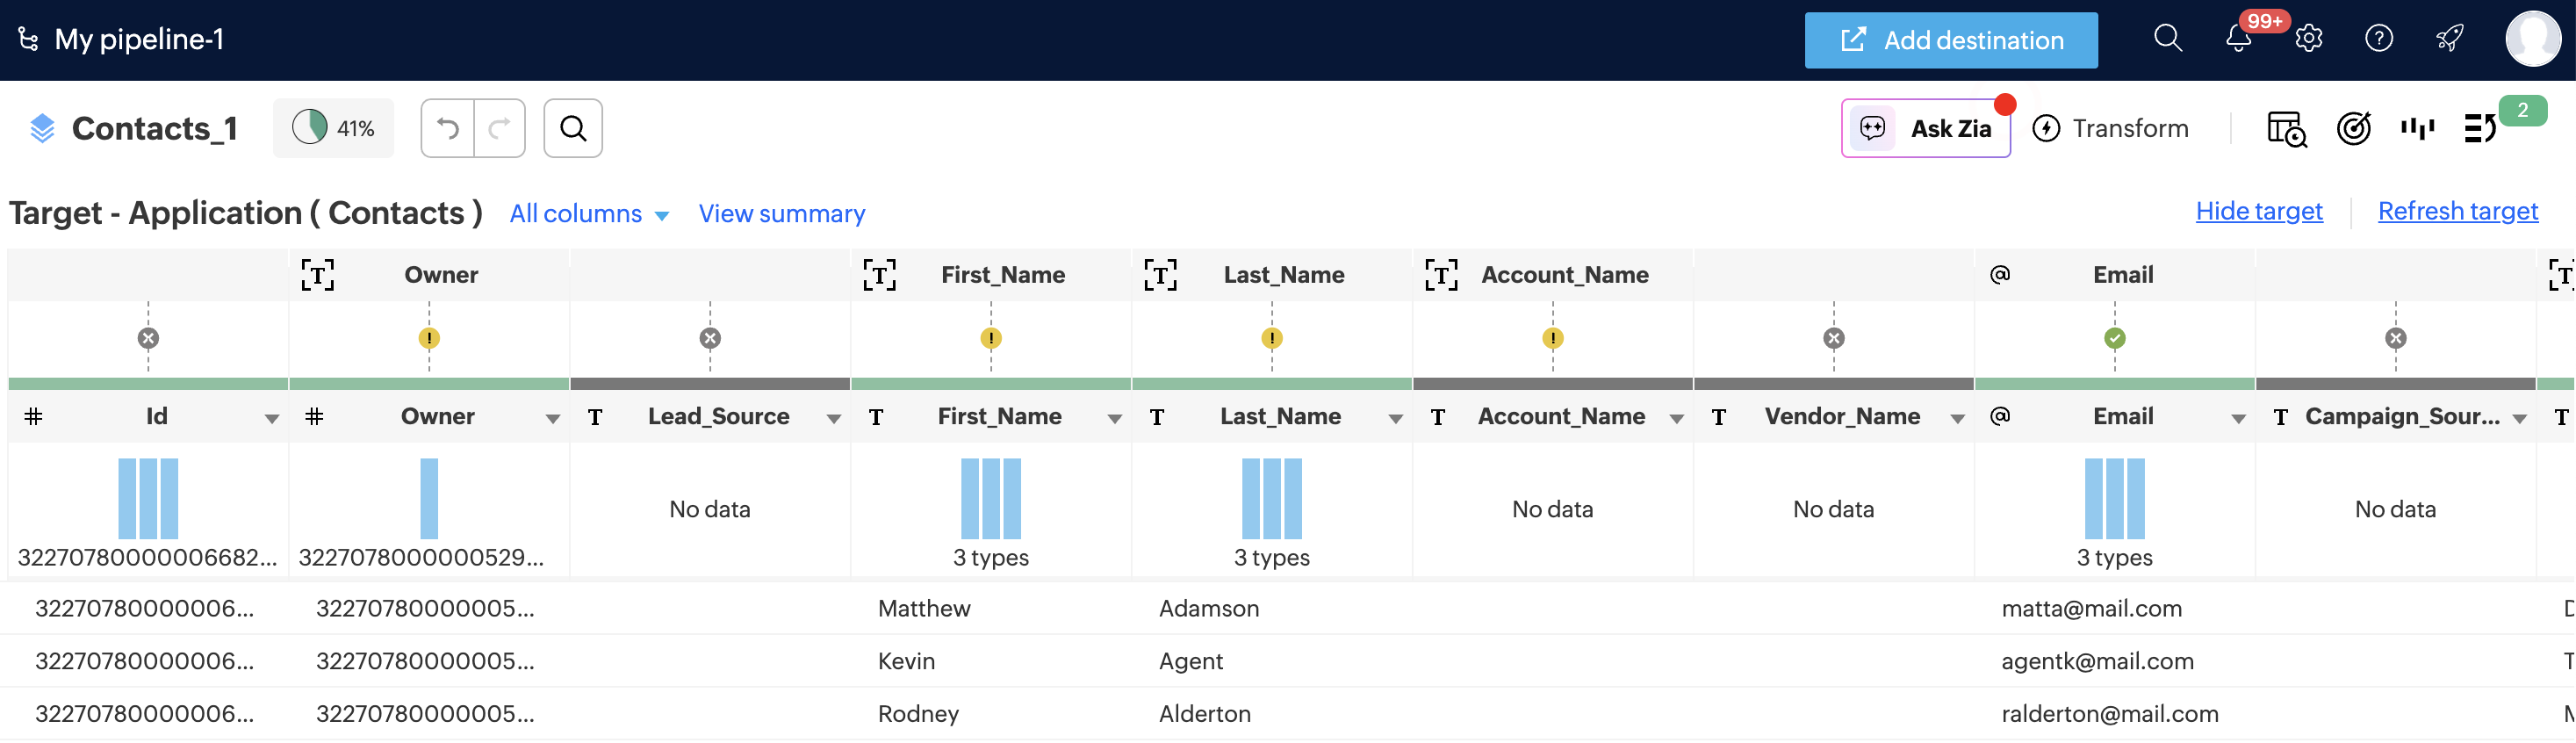This screenshot has height=743, width=2576.
Task: Open the Vendor_Name column dropdown arrow
Action: (1957, 418)
